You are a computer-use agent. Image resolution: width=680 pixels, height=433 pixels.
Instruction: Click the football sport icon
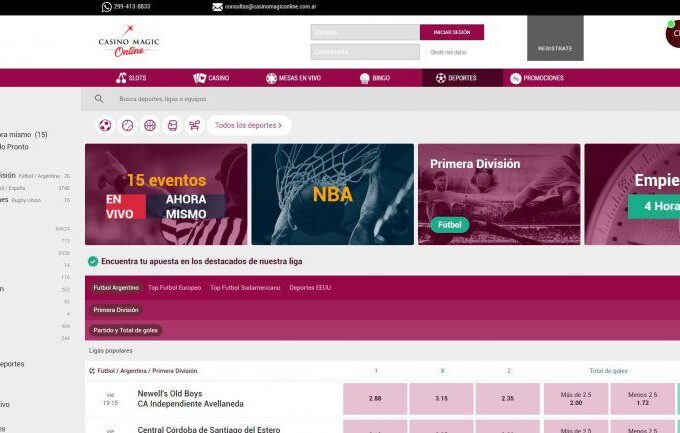pos(105,126)
